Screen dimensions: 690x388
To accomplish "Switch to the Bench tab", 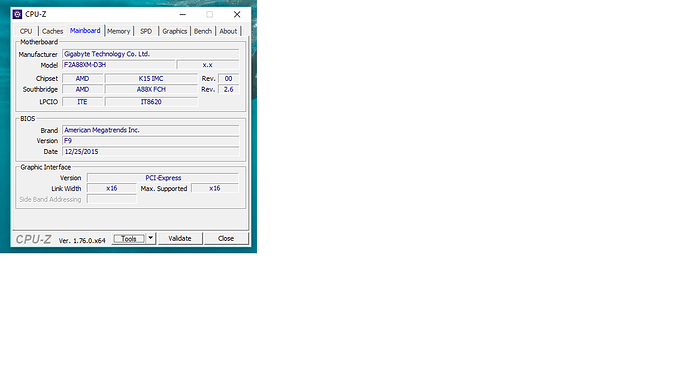I will tap(203, 31).
